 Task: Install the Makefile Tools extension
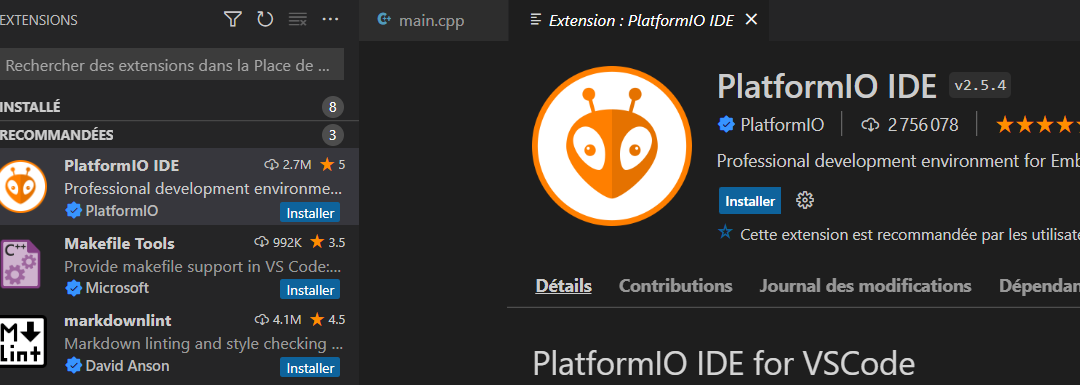click(310, 290)
